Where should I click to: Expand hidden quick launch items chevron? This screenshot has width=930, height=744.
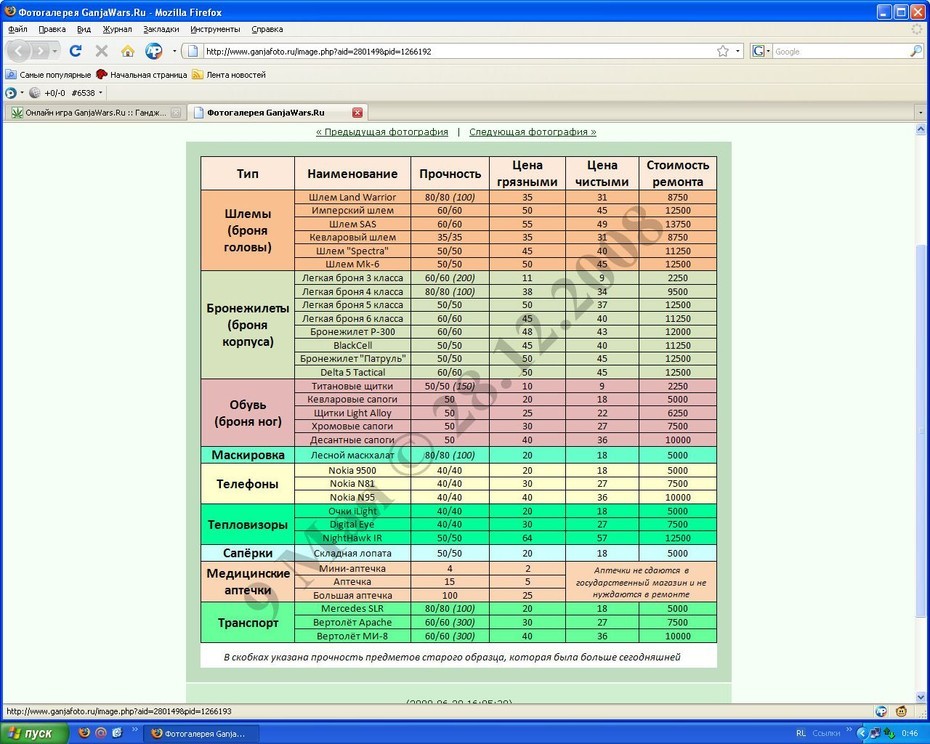pyautogui.click(x=134, y=730)
